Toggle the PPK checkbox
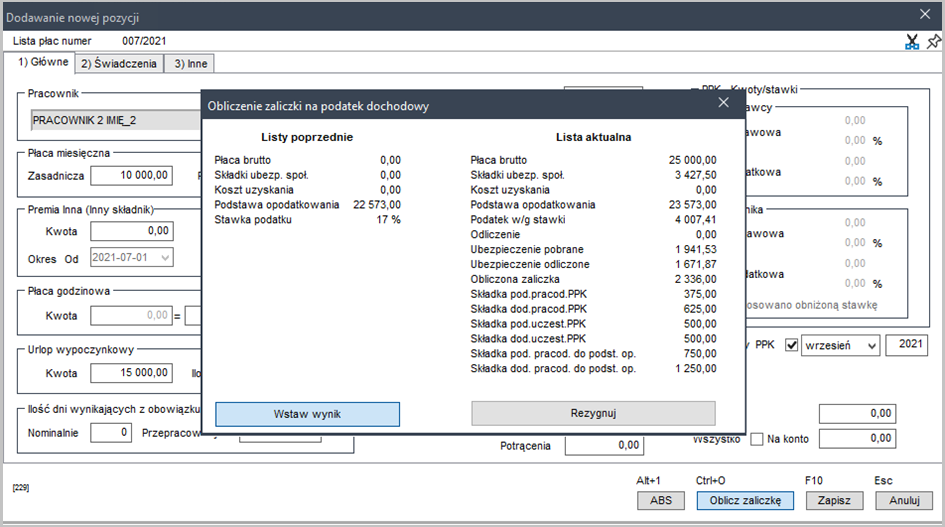The height and width of the screenshot is (527, 945). (791, 346)
